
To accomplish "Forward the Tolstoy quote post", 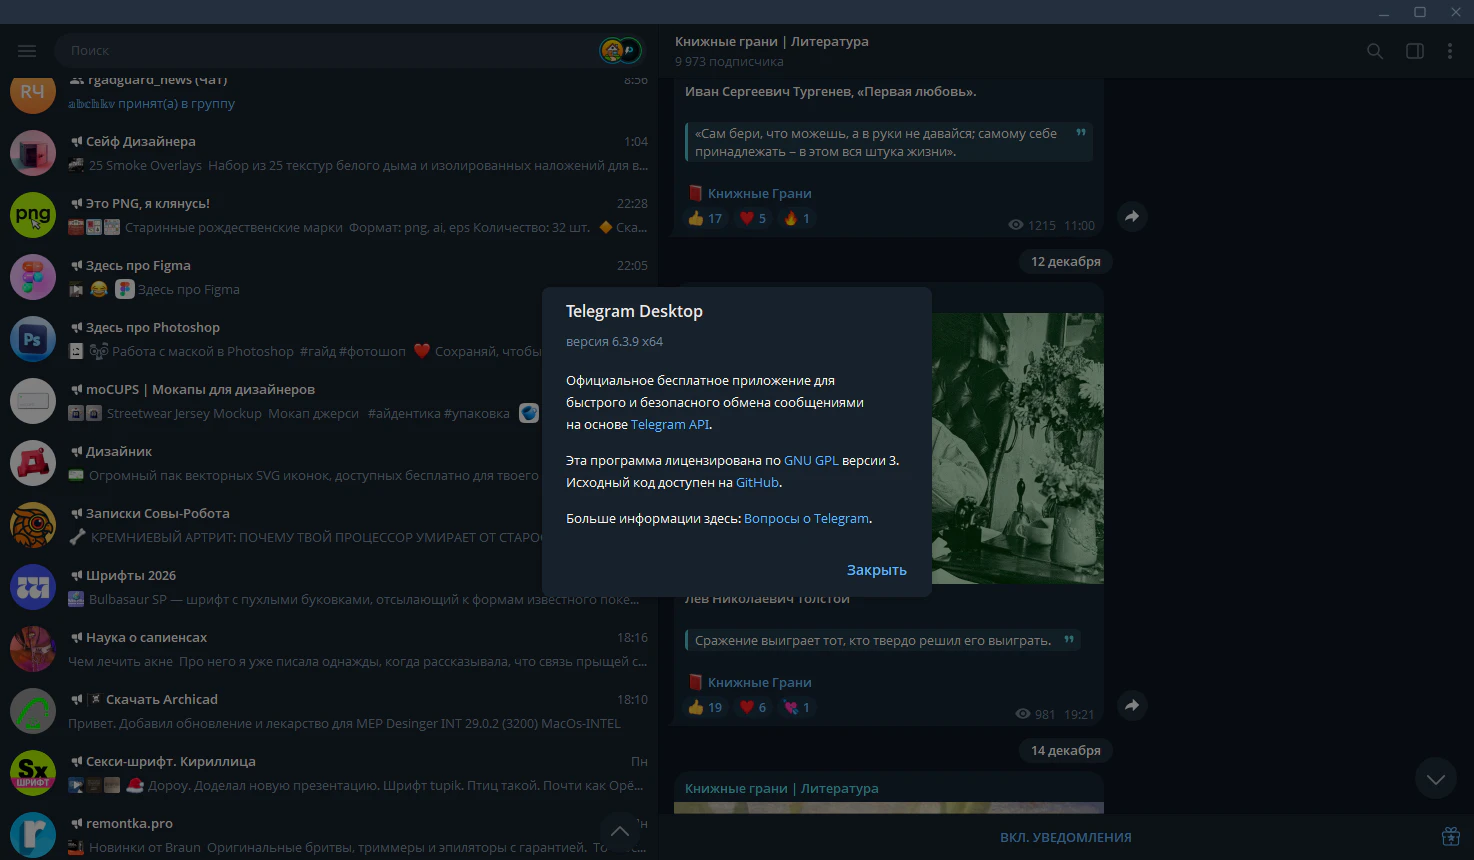I will coord(1131,705).
